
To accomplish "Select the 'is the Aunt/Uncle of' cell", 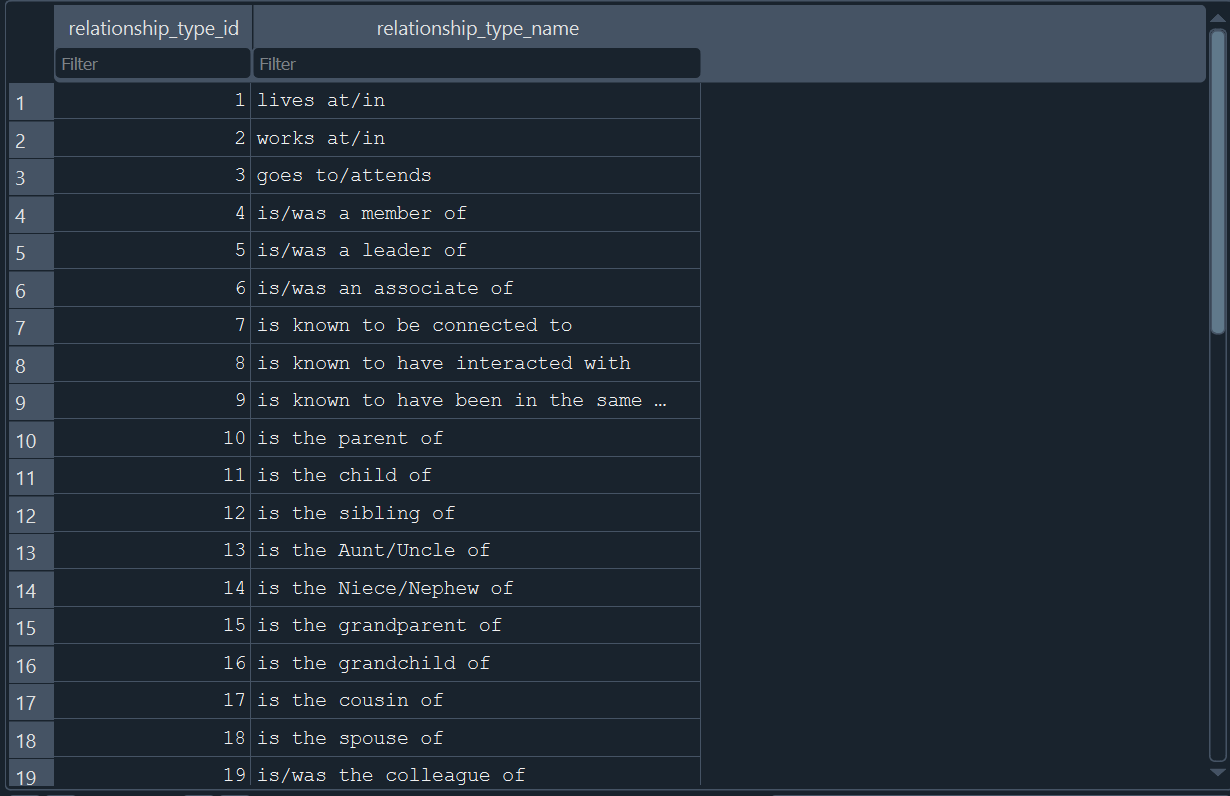I will tap(476, 551).
